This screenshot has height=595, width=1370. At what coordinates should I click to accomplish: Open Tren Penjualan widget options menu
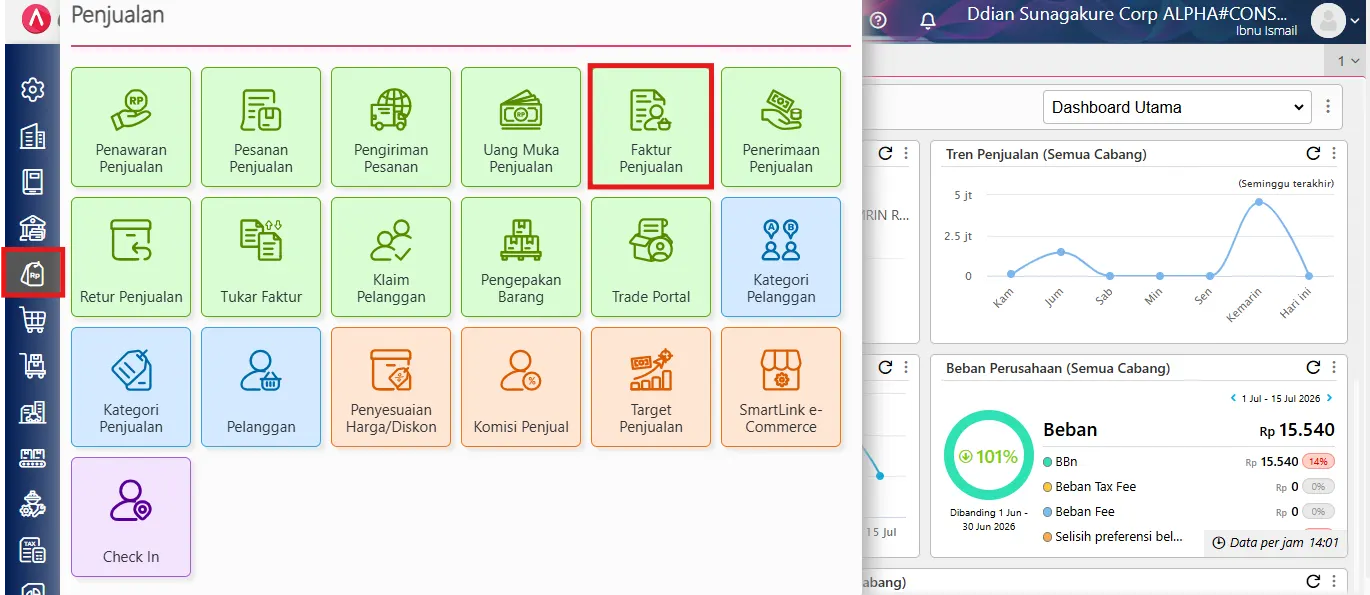pos(1334,153)
